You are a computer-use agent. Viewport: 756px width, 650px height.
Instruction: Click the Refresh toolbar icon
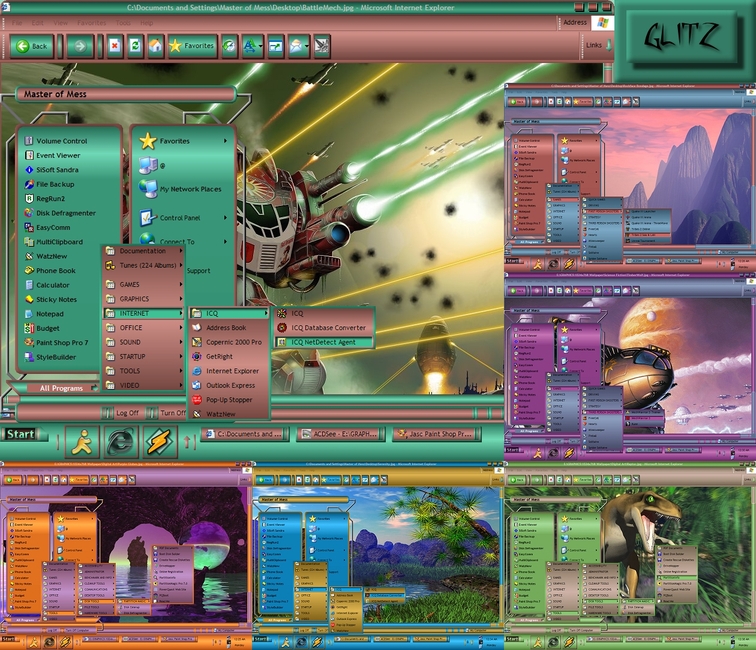pos(135,46)
